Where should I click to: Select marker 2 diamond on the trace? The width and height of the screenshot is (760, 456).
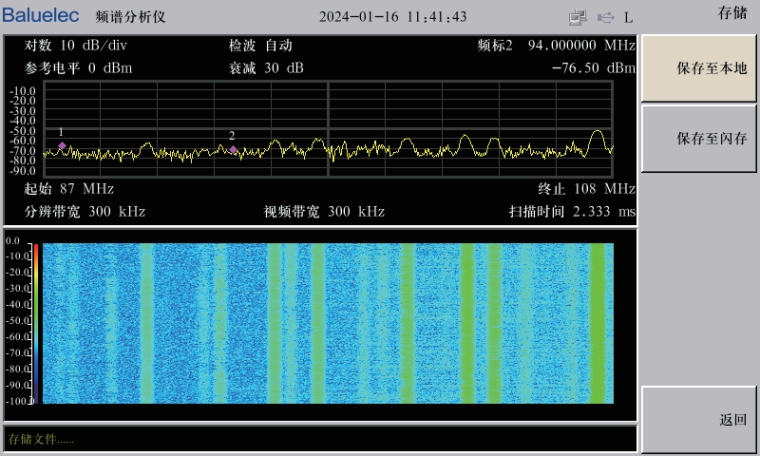[x=233, y=150]
